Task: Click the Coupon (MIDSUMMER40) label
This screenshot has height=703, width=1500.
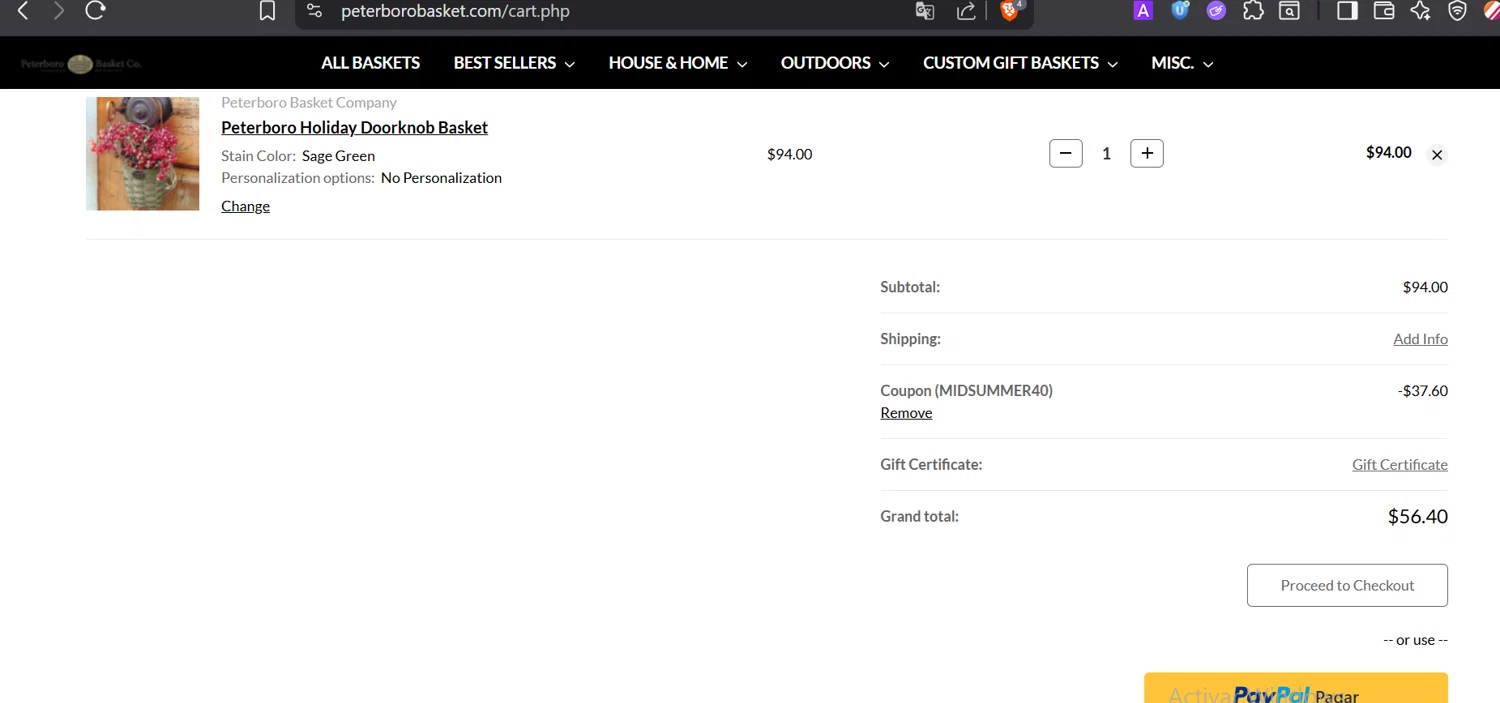Action: 966,391
